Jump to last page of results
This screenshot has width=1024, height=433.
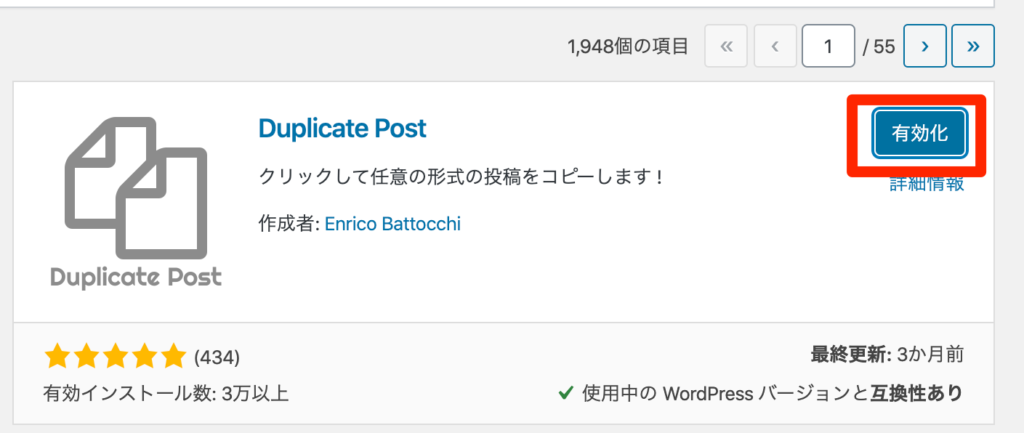pyautogui.click(x=973, y=46)
